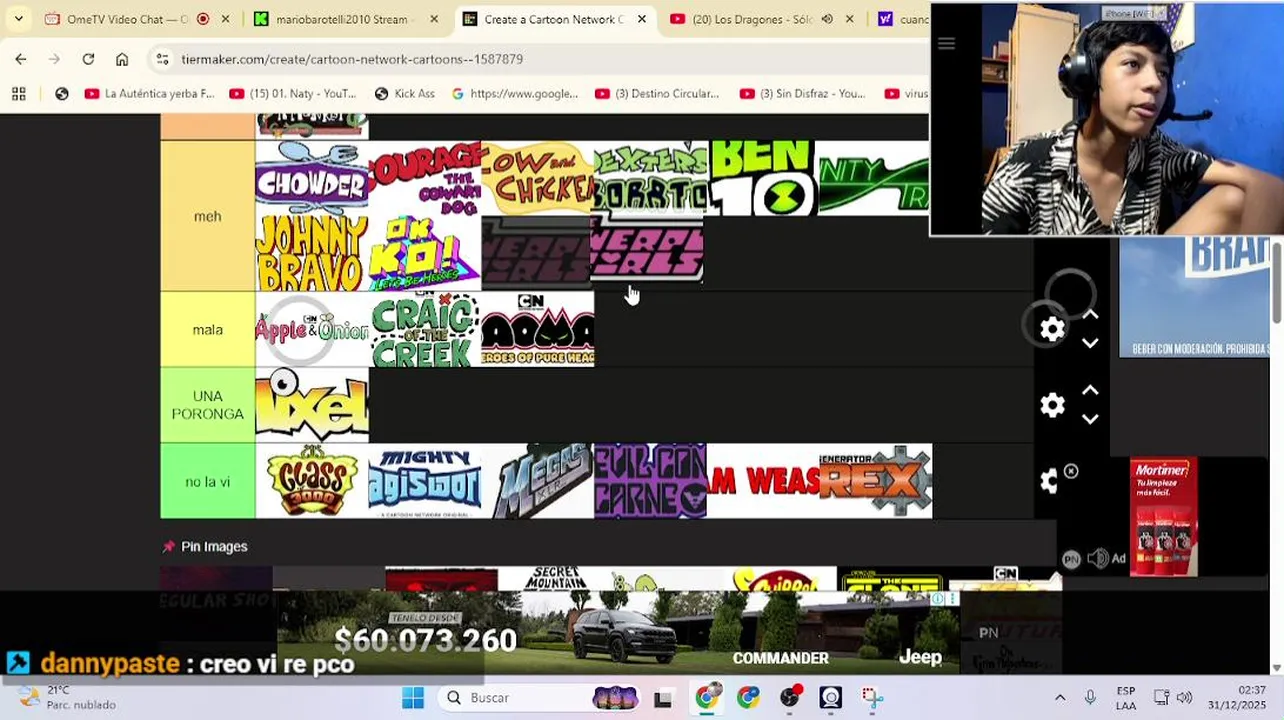
Task: Select the mala tier label
Action: (208, 329)
